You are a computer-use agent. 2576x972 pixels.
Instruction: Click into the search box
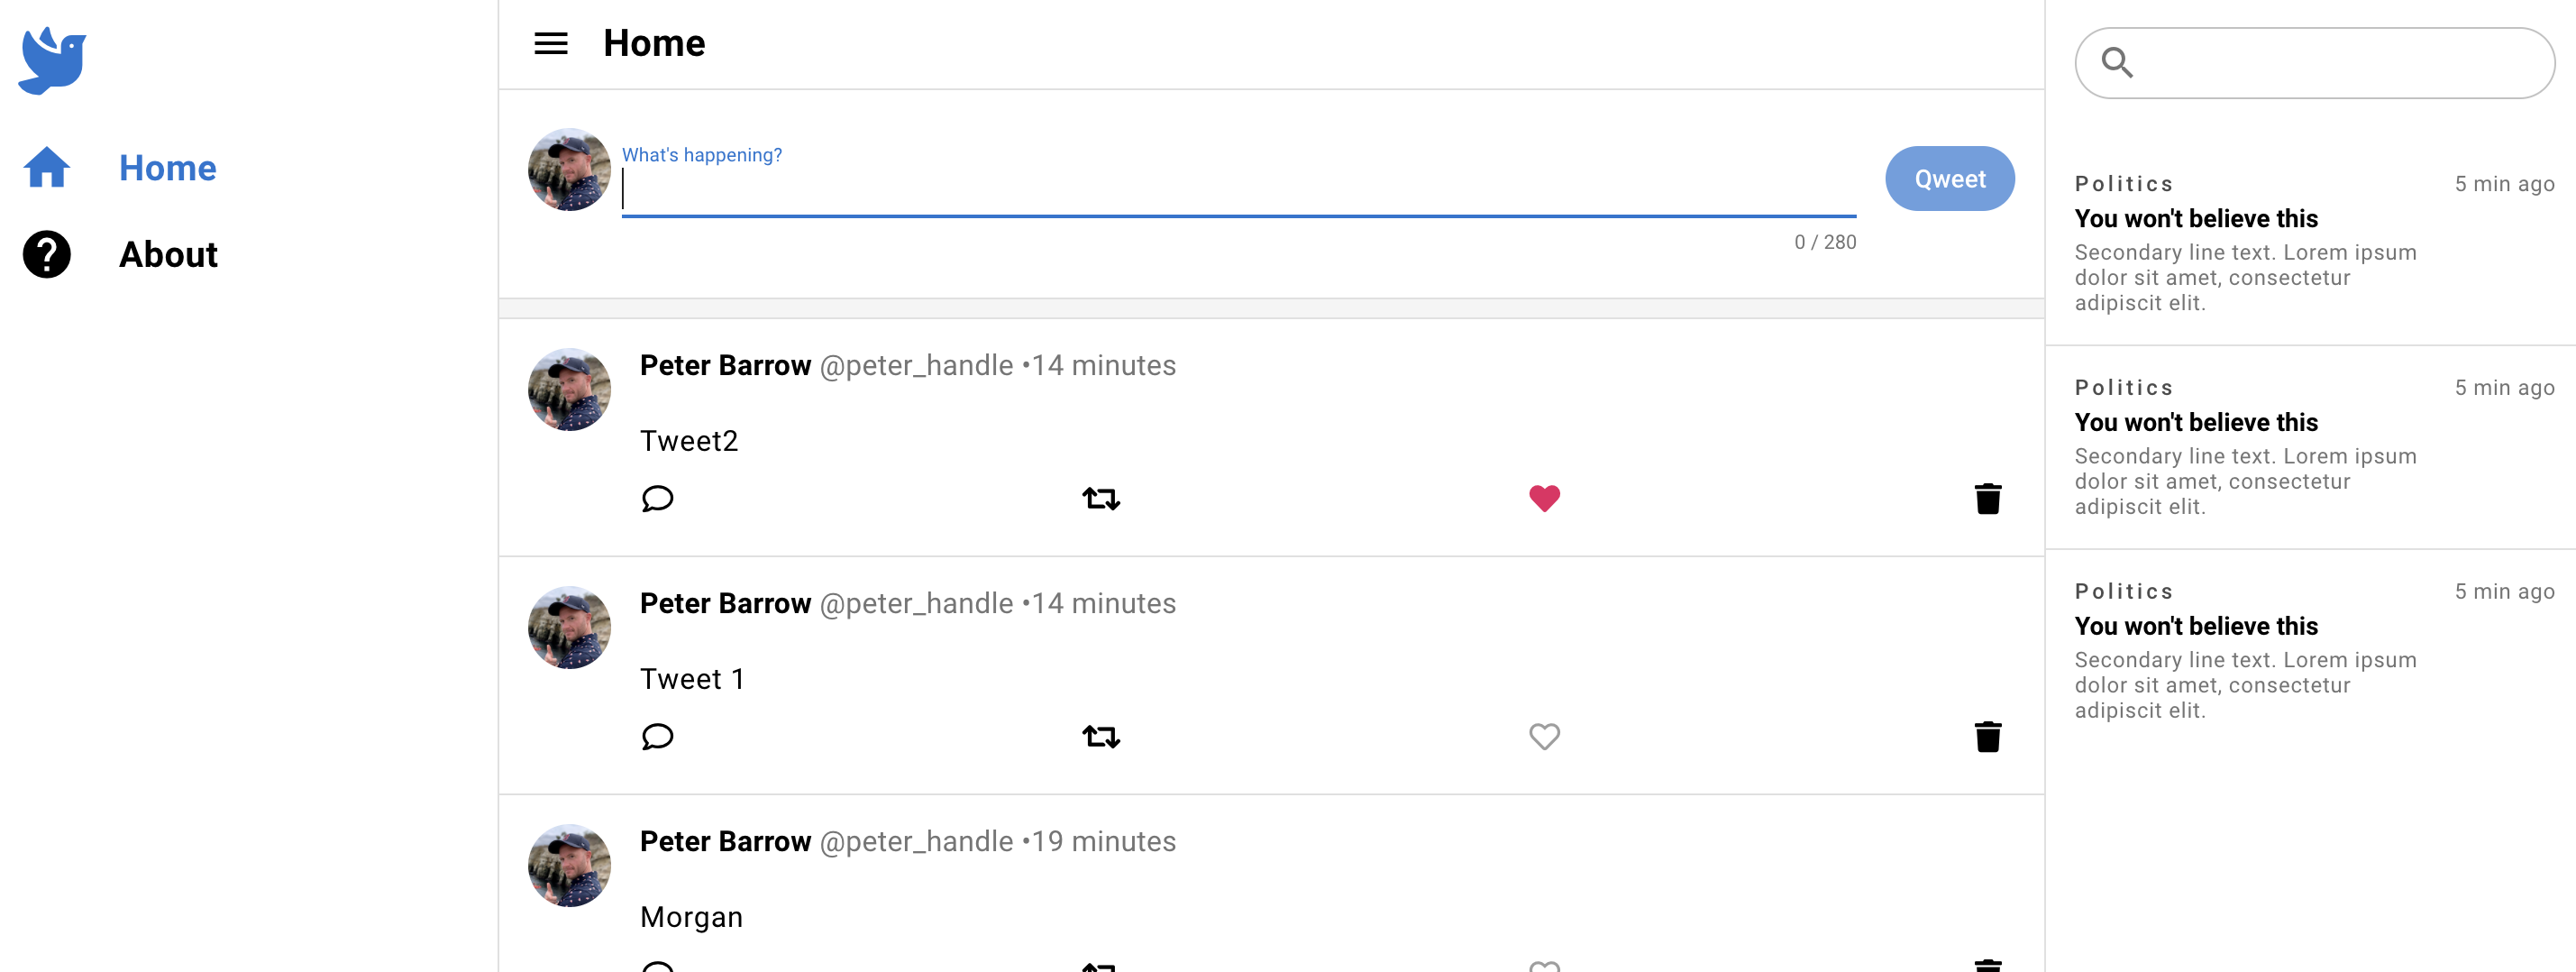(2314, 63)
